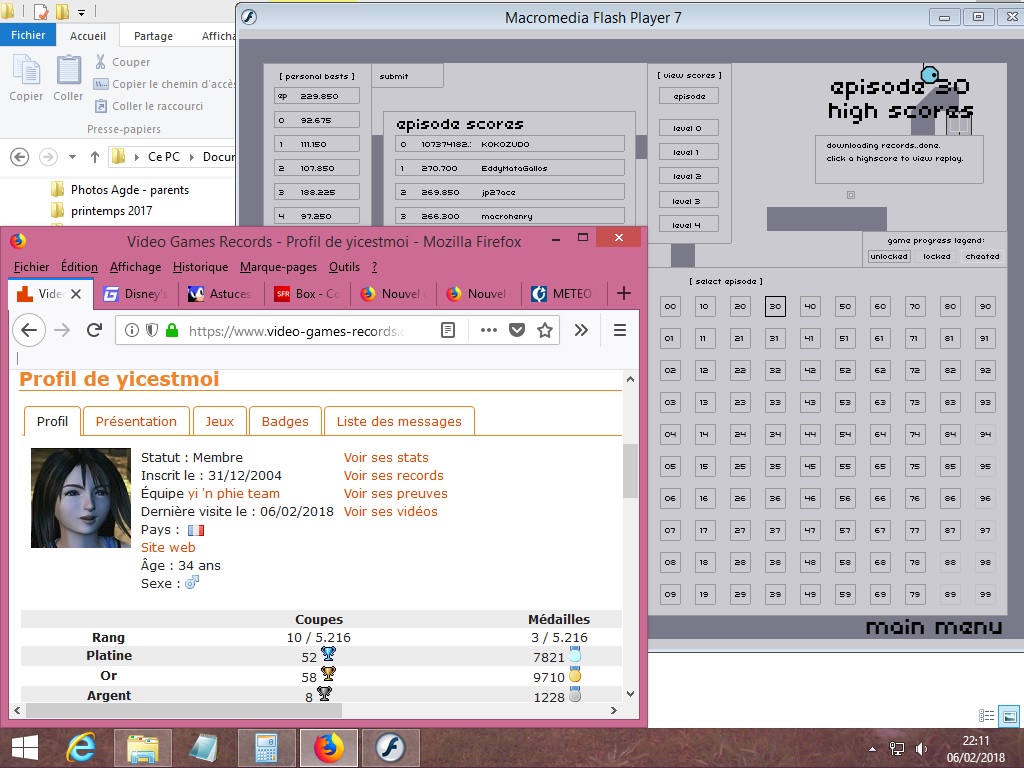This screenshot has width=1024, height=768.
Task: Expand Firefox toolbar overflow chevron
Action: click(x=581, y=330)
